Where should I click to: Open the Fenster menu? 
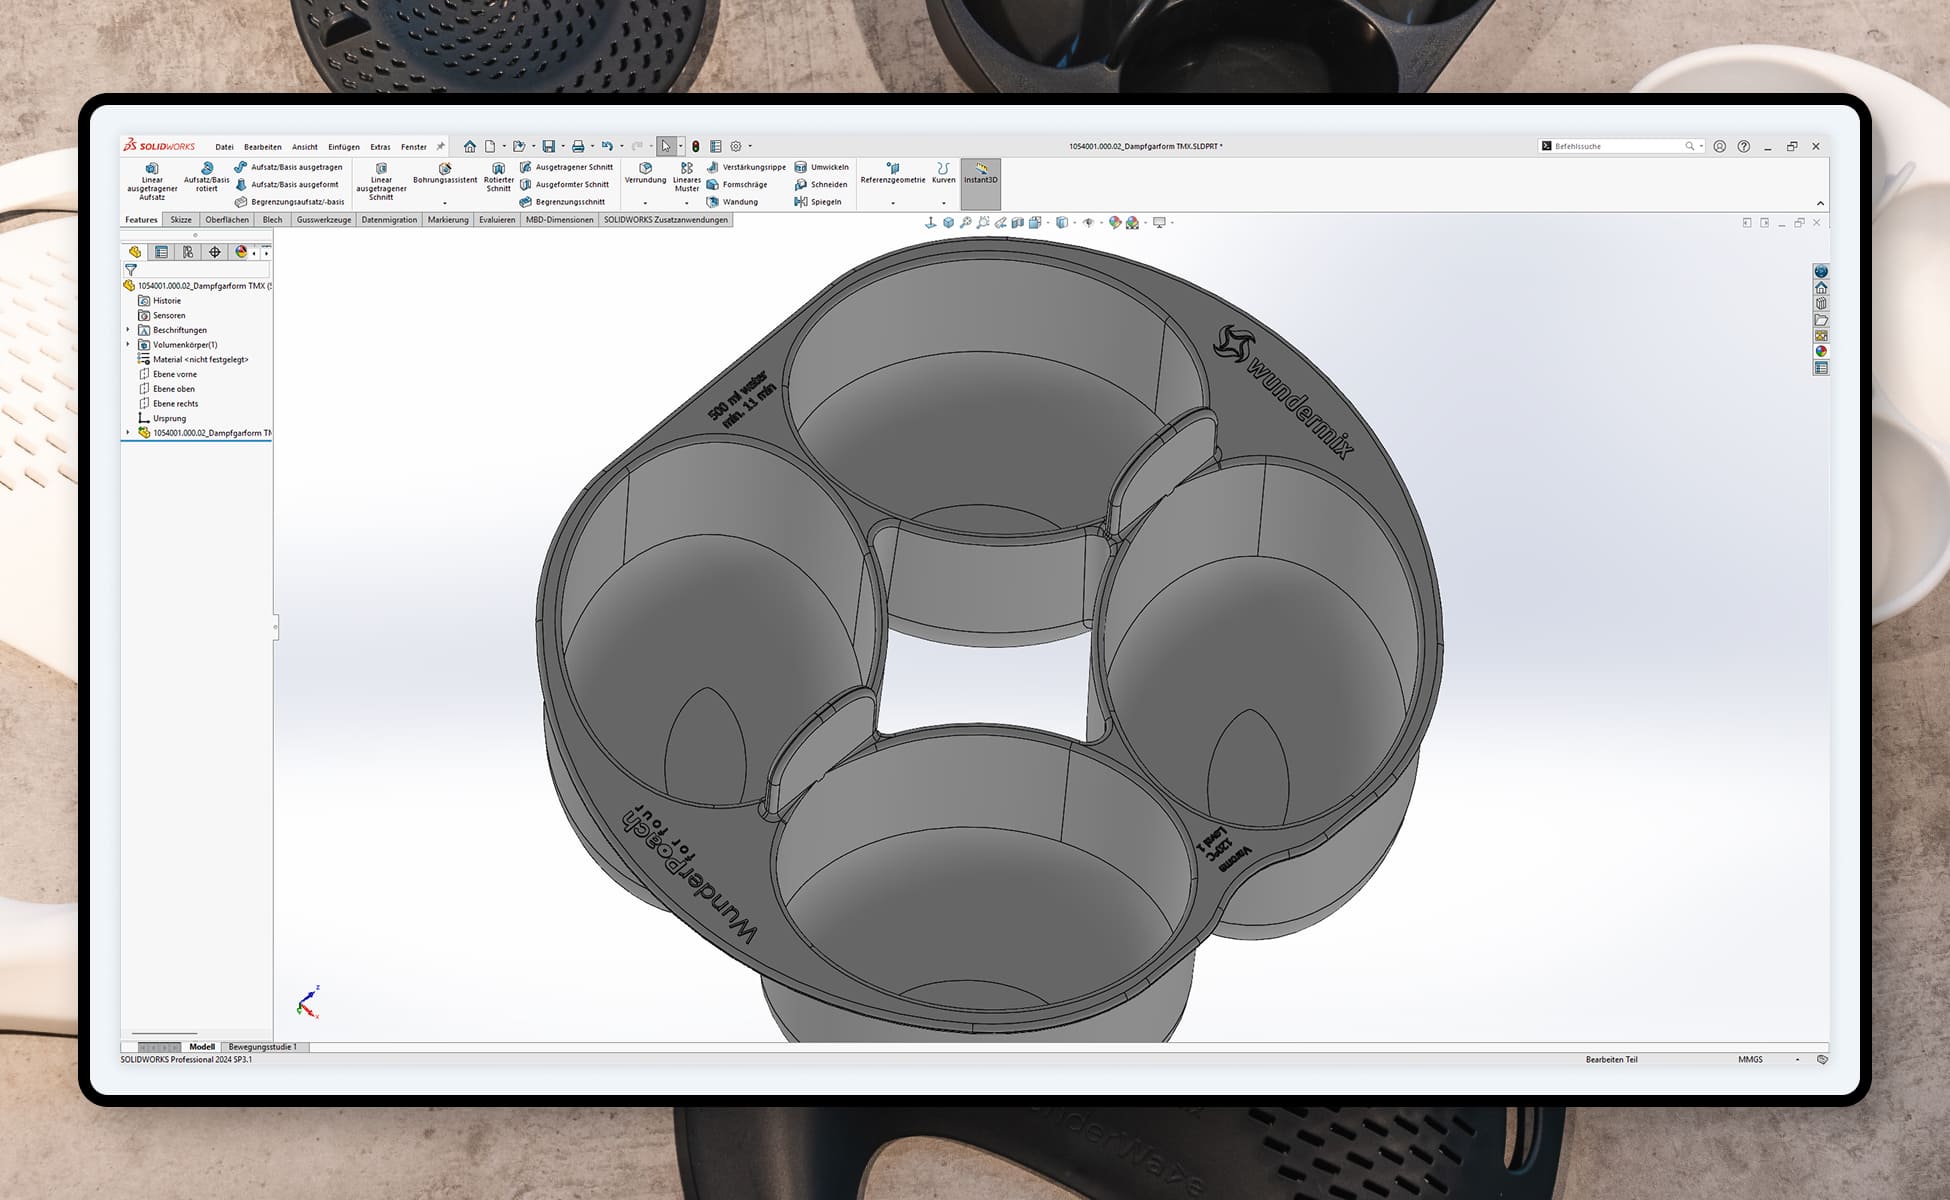point(414,146)
